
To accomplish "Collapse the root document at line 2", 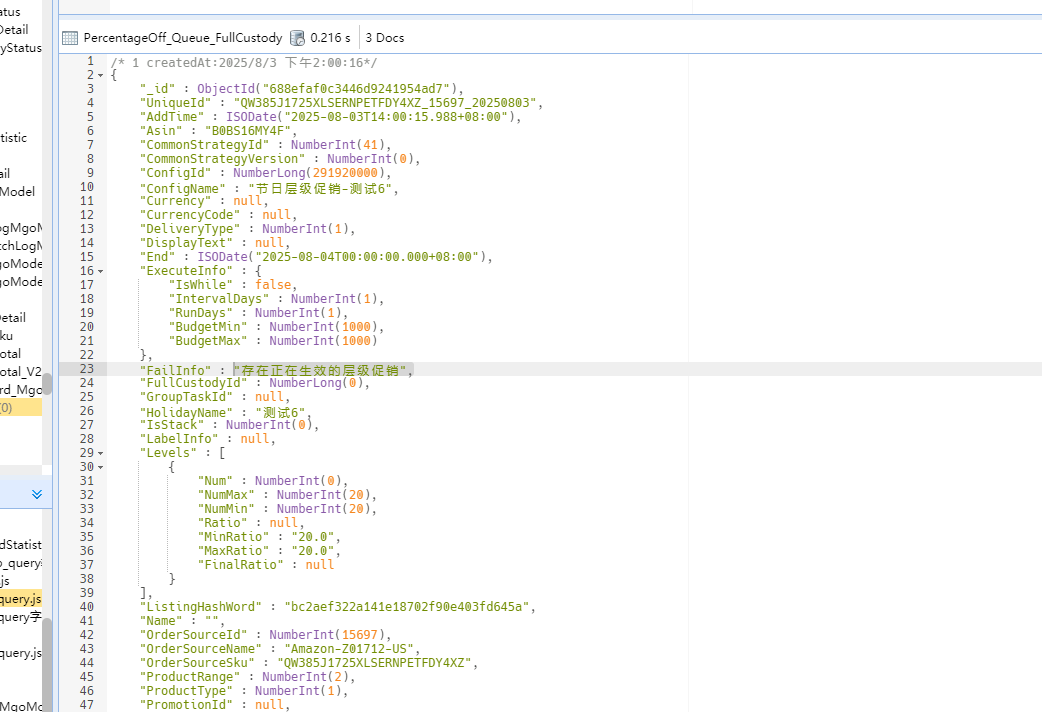I will click(x=100, y=75).
